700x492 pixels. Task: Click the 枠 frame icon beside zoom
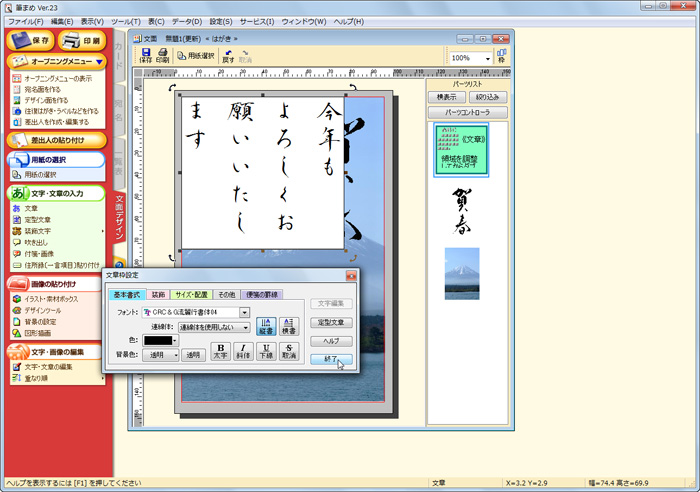502,59
